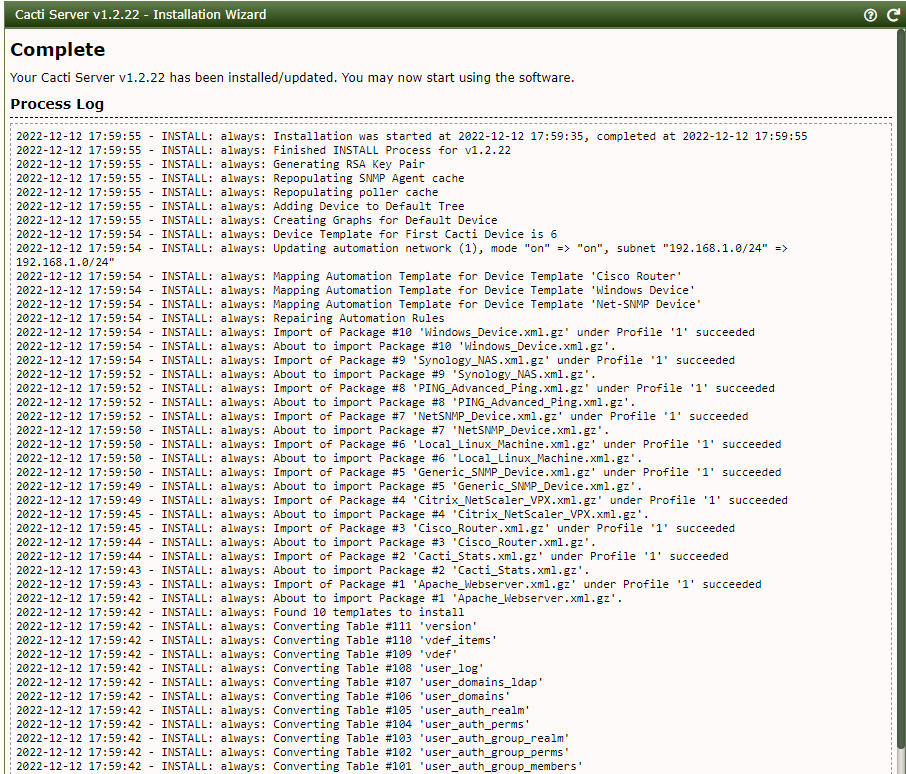Click 'Import of Package #1 Apache_Webserver.xml.gz' line
Screen dimensions: 906x774
pos(389,584)
